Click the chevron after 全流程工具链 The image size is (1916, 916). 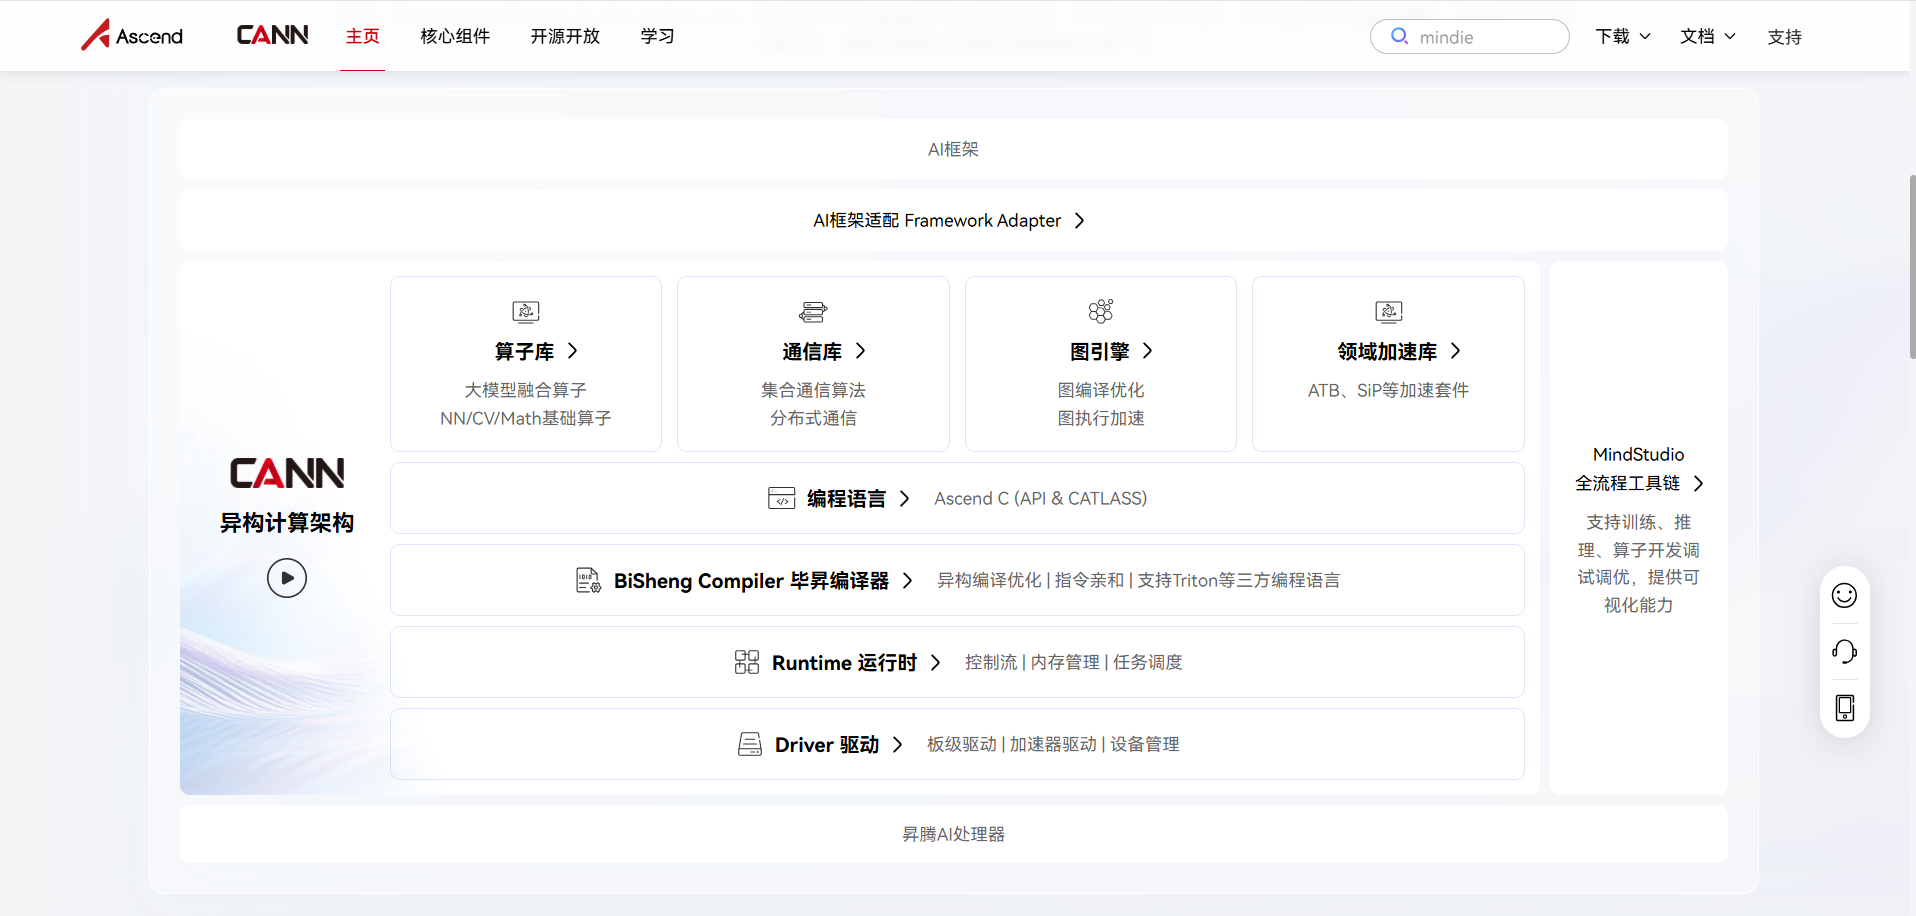[1698, 483]
